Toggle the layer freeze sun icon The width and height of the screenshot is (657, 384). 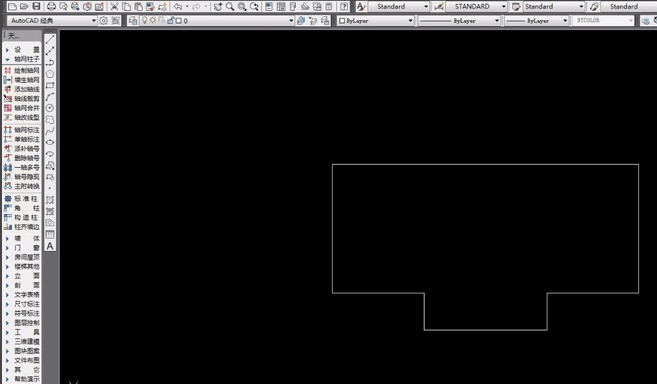tap(153, 20)
